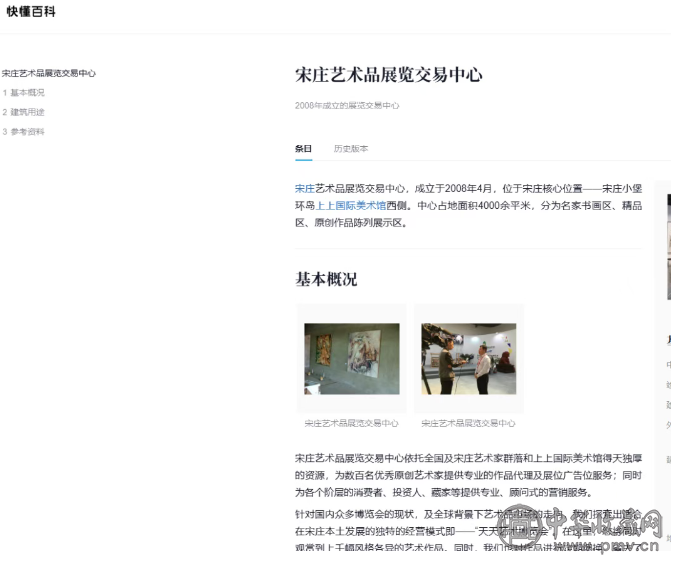This screenshot has height=562, width=674.
Task: Switch to the 条目 tab
Action: pos(303,149)
